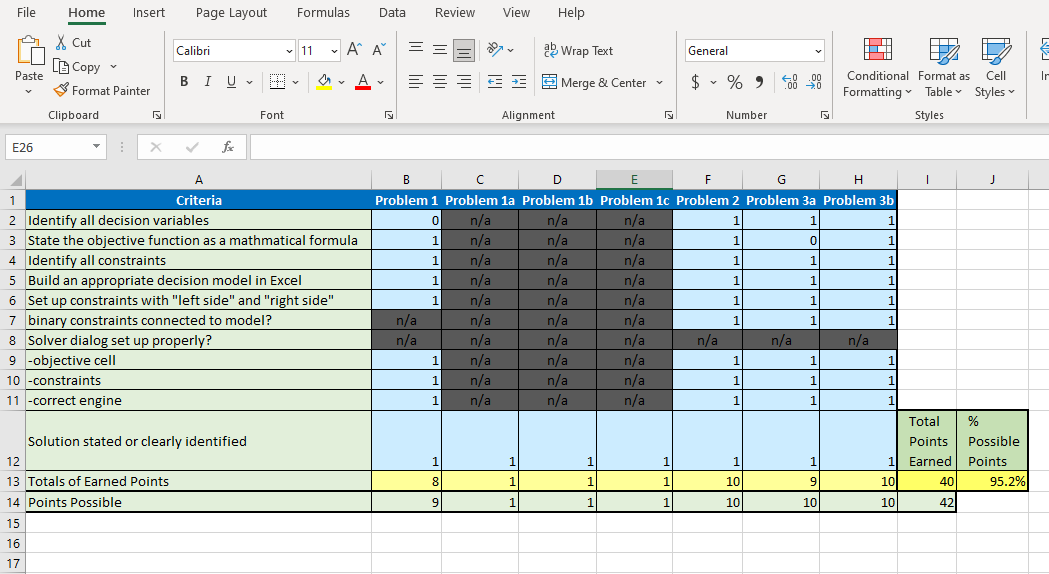Screen dimensions: 1049x574
Task: Open fill color palette arrow
Action: click(x=341, y=82)
